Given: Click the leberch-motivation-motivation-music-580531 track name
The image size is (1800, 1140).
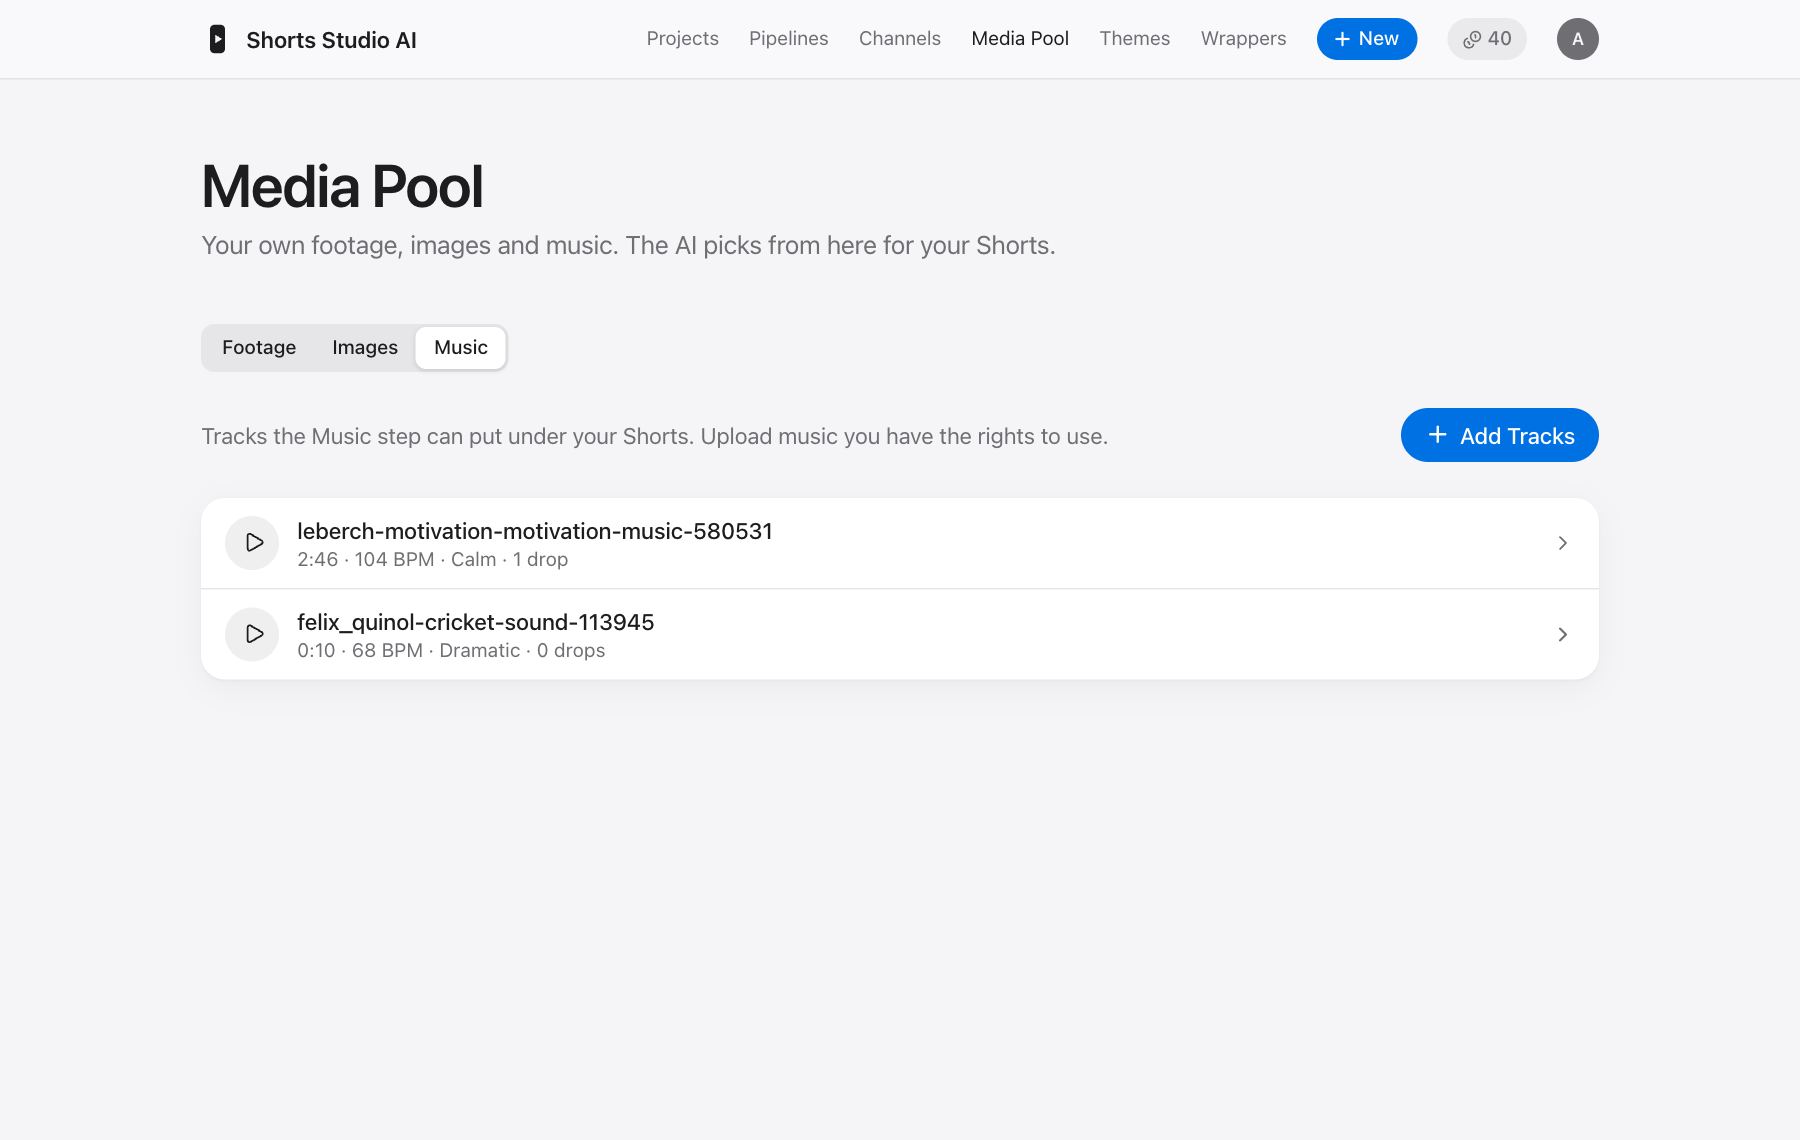Looking at the screenshot, I should pyautogui.click(x=535, y=531).
